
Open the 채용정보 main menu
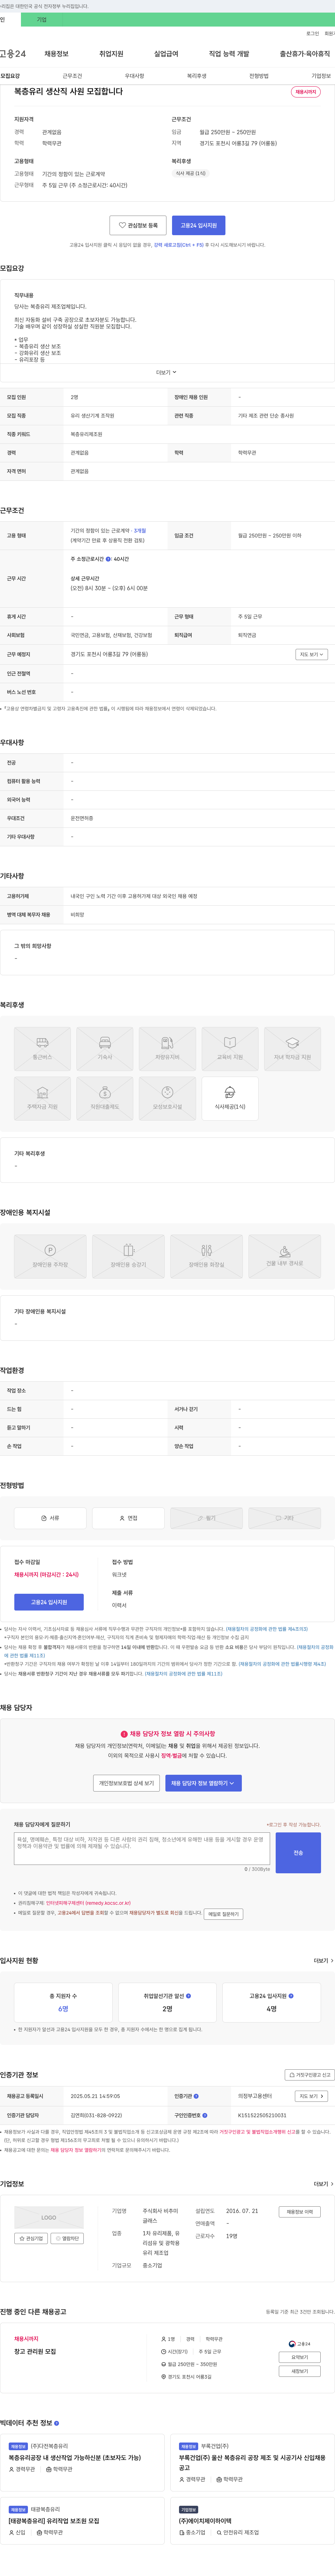[x=56, y=54]
